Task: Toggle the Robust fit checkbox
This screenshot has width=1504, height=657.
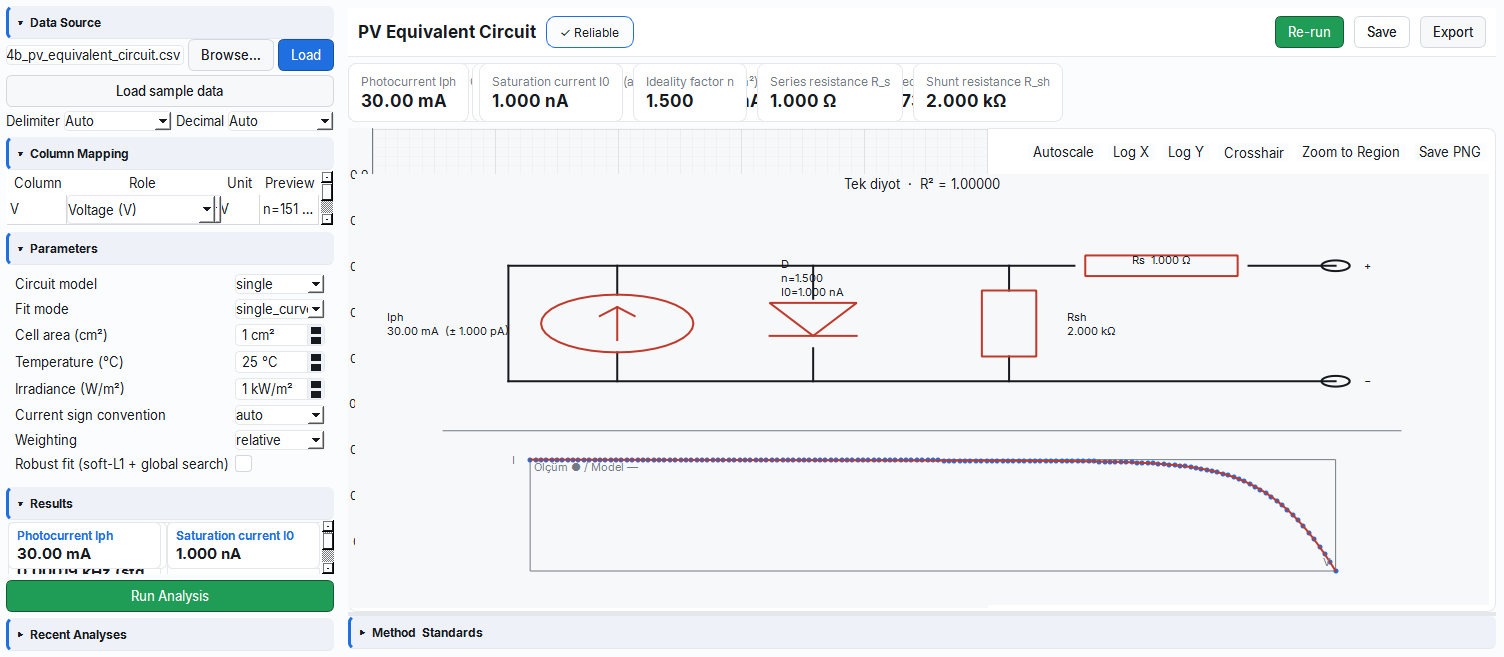Action: (x=243, y=464)
